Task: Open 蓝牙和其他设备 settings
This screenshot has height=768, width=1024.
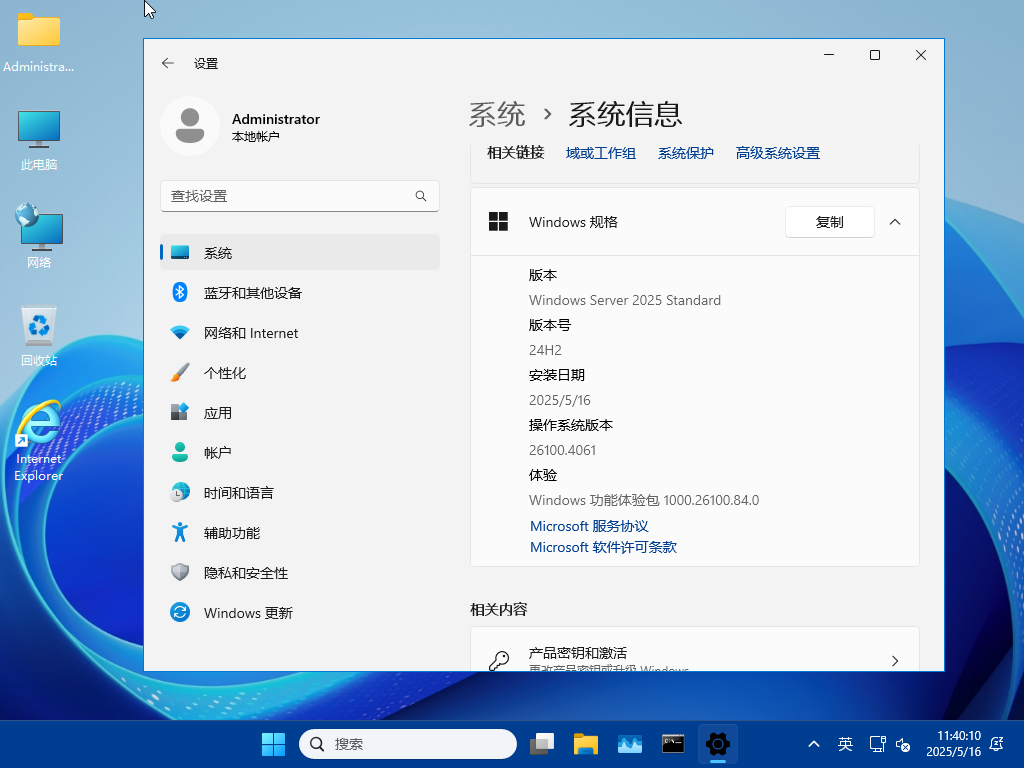Action: [x=300, y=293]
